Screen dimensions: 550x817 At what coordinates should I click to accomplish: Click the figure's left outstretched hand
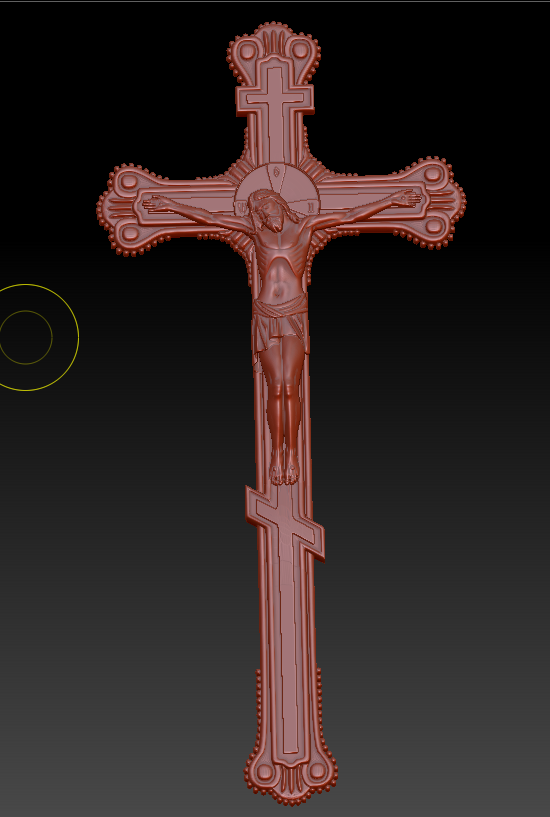point(156,203)
